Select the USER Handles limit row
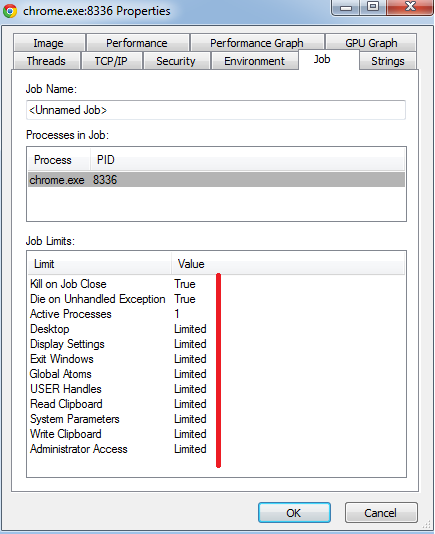The height and width of the screenshot is (534, 435). [216, 389]
